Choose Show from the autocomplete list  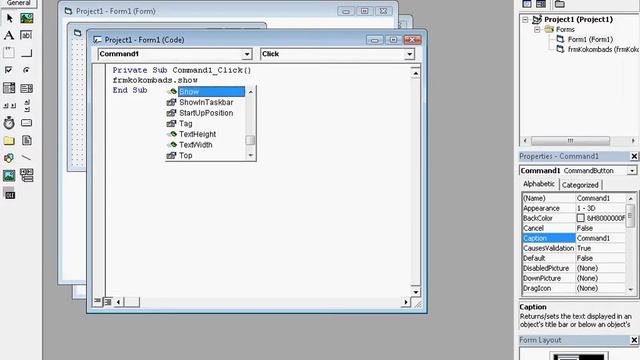[211, 92]
